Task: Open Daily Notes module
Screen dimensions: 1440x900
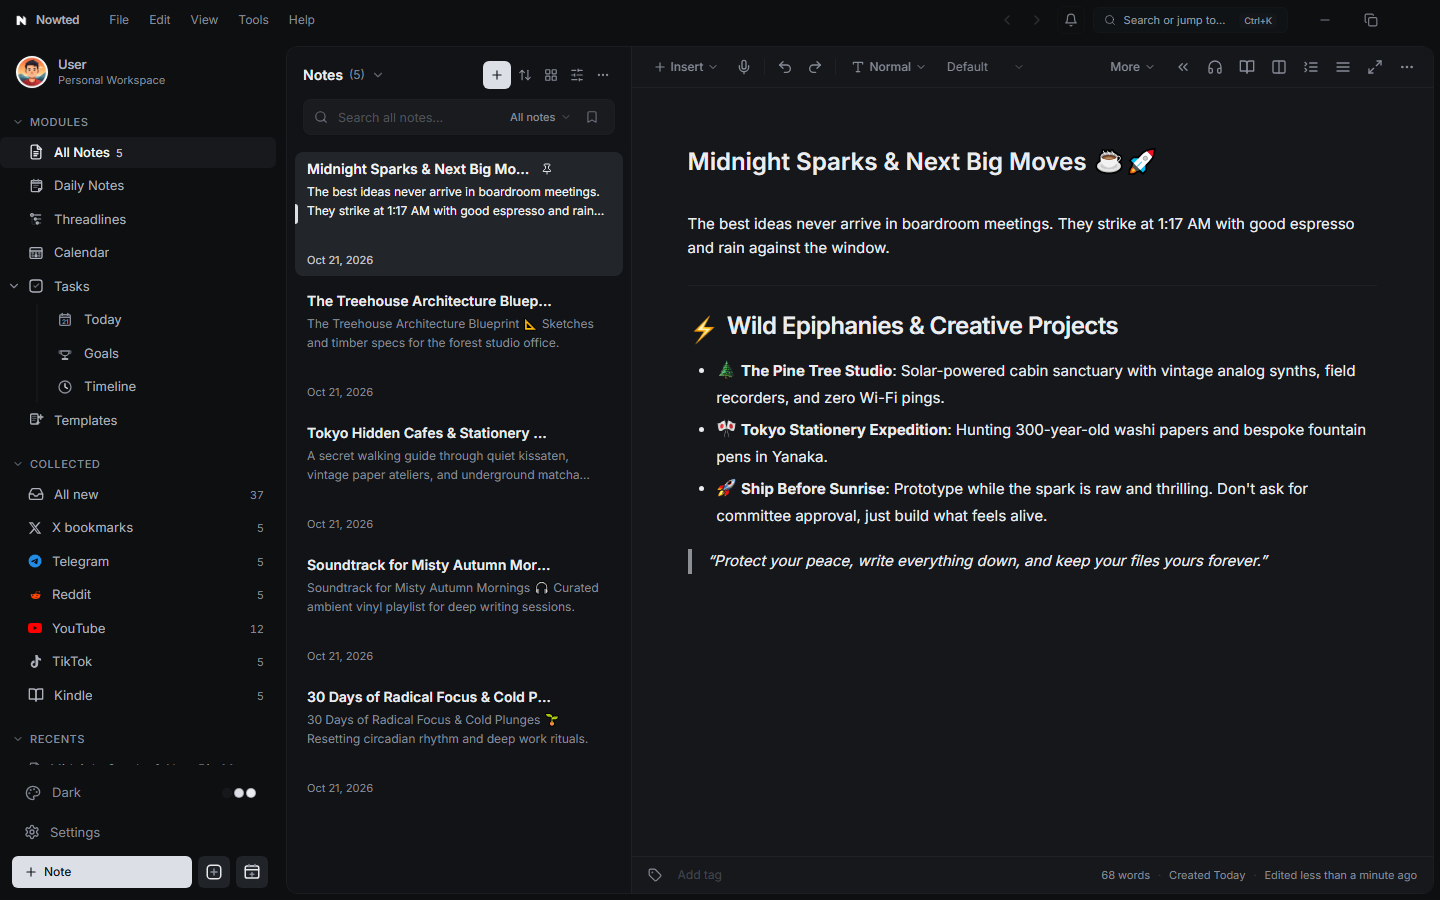Action: 138,186
